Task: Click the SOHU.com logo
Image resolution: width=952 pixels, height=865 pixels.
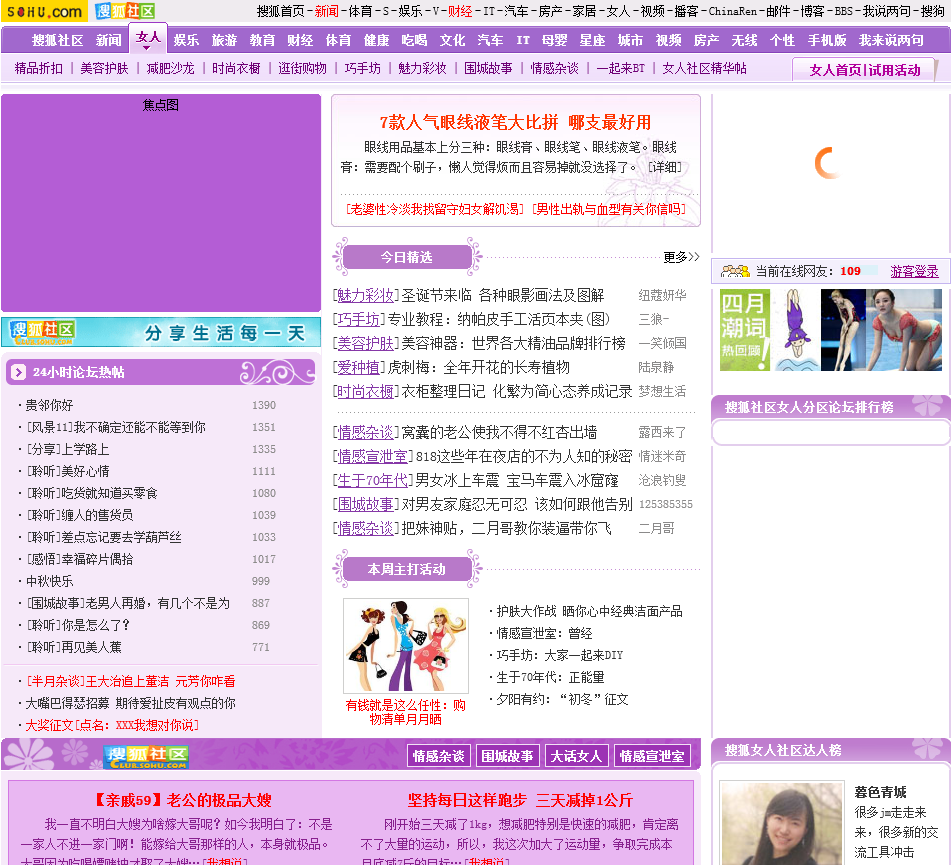Action: pos(44,11)
